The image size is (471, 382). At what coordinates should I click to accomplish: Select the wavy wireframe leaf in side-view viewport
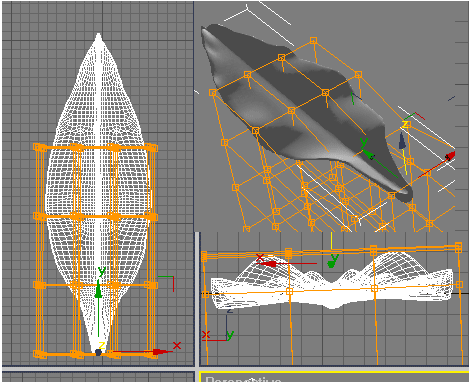tap(332, 280)
